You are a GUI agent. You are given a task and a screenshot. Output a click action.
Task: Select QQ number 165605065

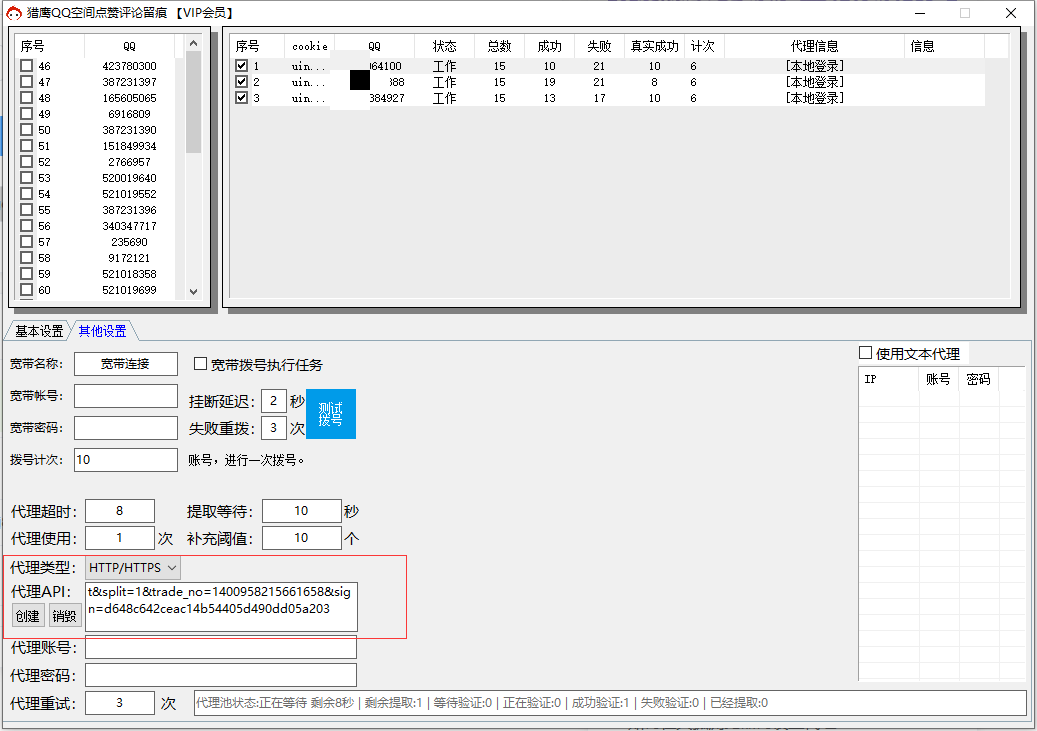click(130, 98)
